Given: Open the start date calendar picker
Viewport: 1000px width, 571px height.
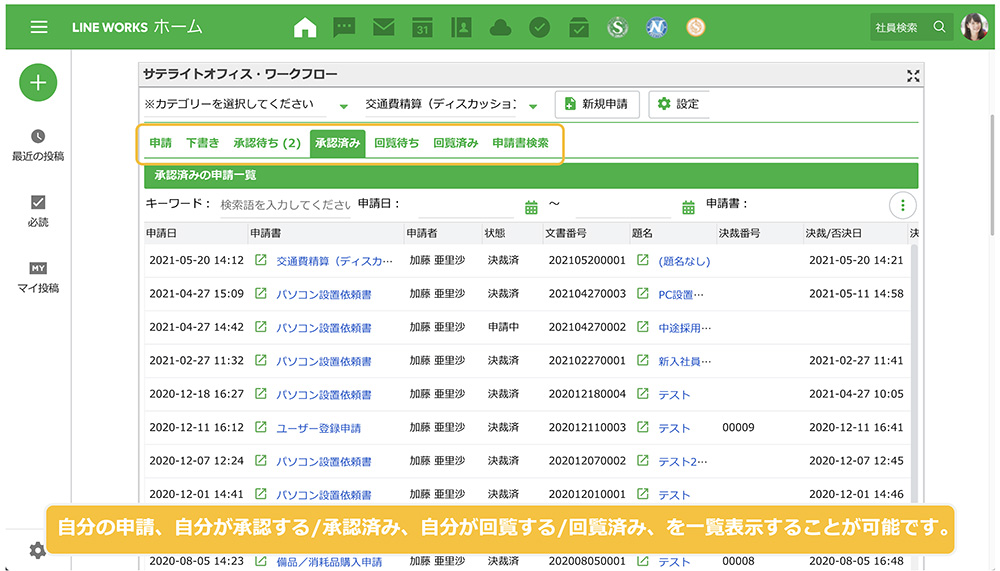Looking at the screenshot, I should [x=532, y=207].
